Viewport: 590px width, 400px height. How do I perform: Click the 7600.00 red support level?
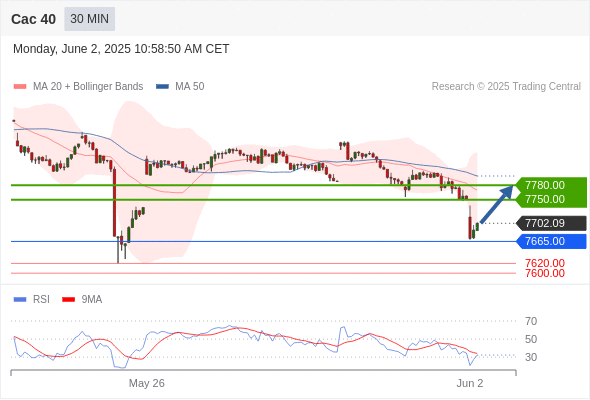coord(545,273)
